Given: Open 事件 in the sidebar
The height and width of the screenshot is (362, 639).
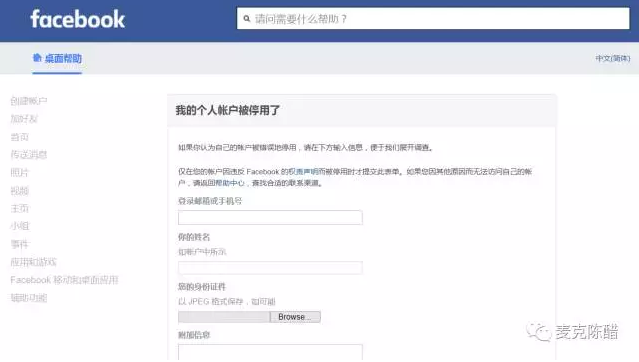Looking at the screenshot, I should (x=20, y=244).
